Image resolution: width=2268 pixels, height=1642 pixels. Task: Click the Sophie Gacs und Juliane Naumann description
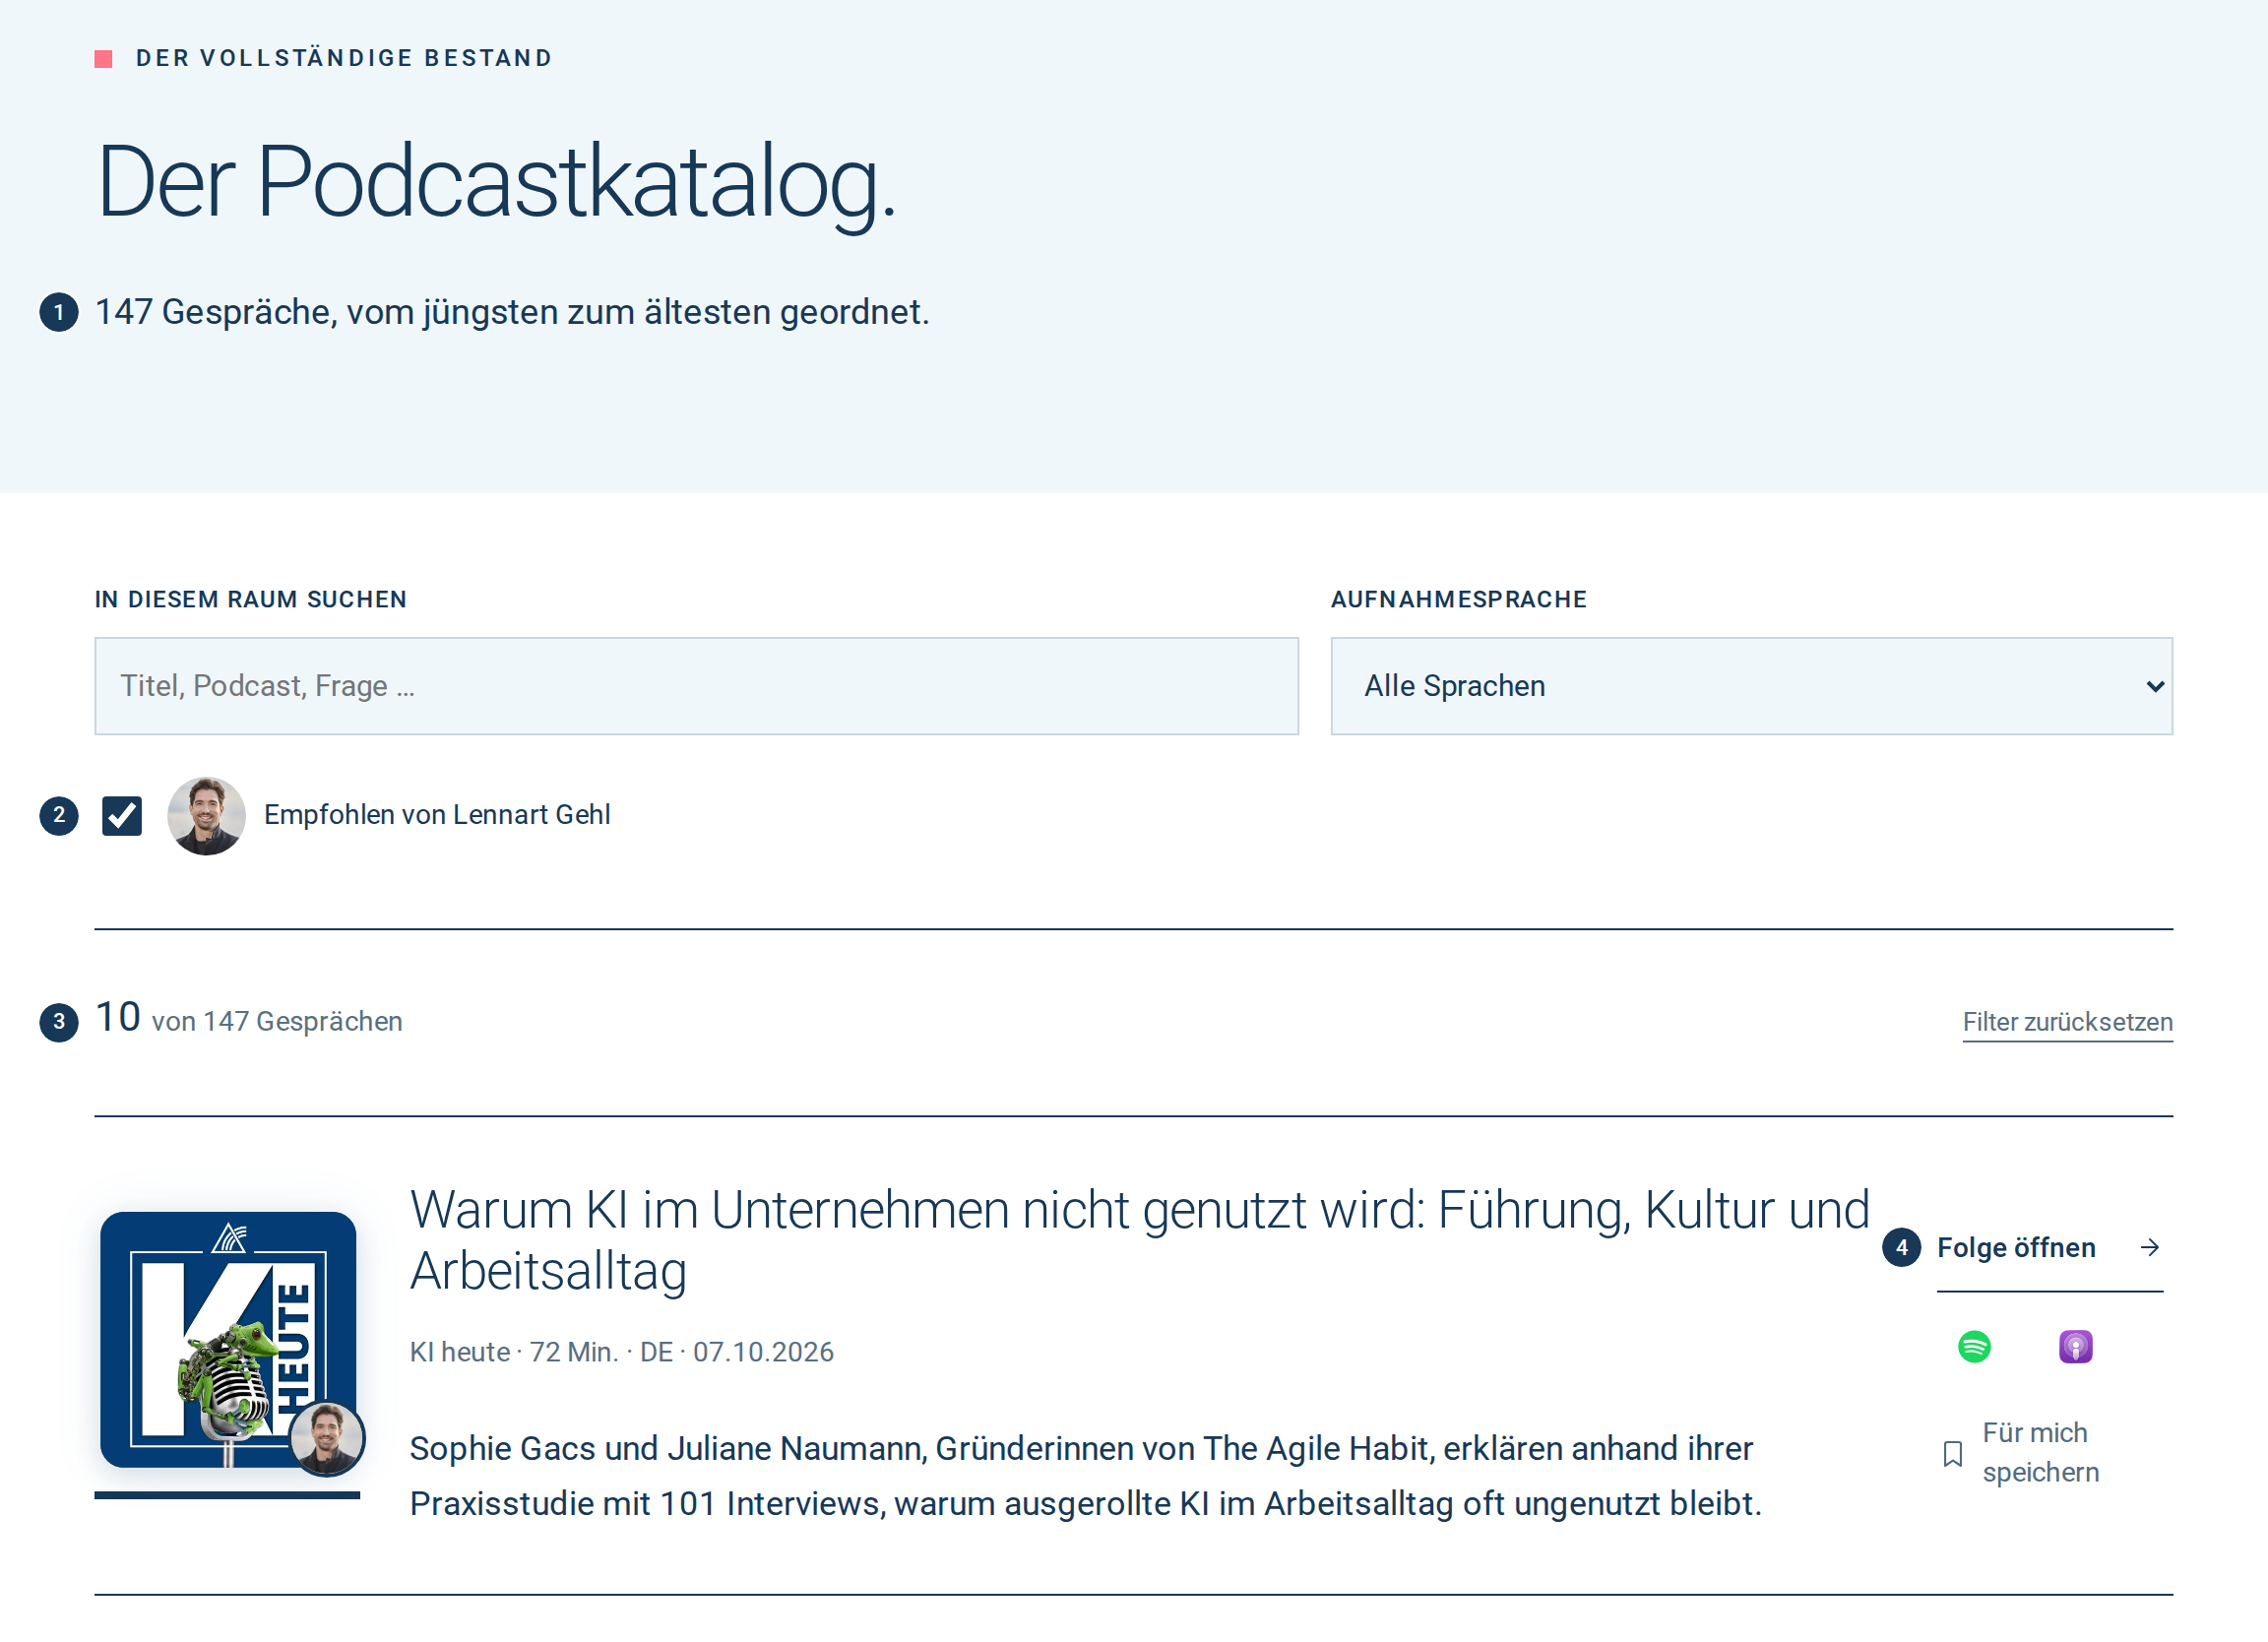[x=1085, y=1476]
